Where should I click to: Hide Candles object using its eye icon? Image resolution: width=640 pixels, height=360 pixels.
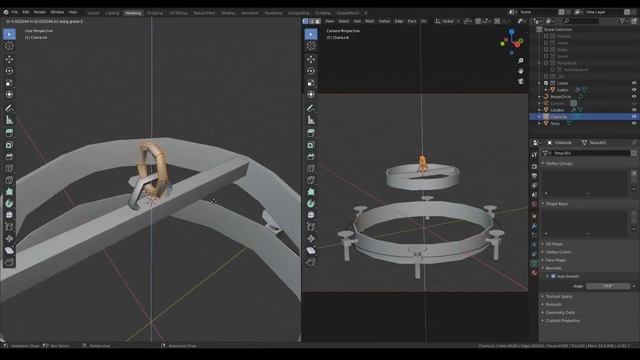pyautogui.click(x=634, y=110)
